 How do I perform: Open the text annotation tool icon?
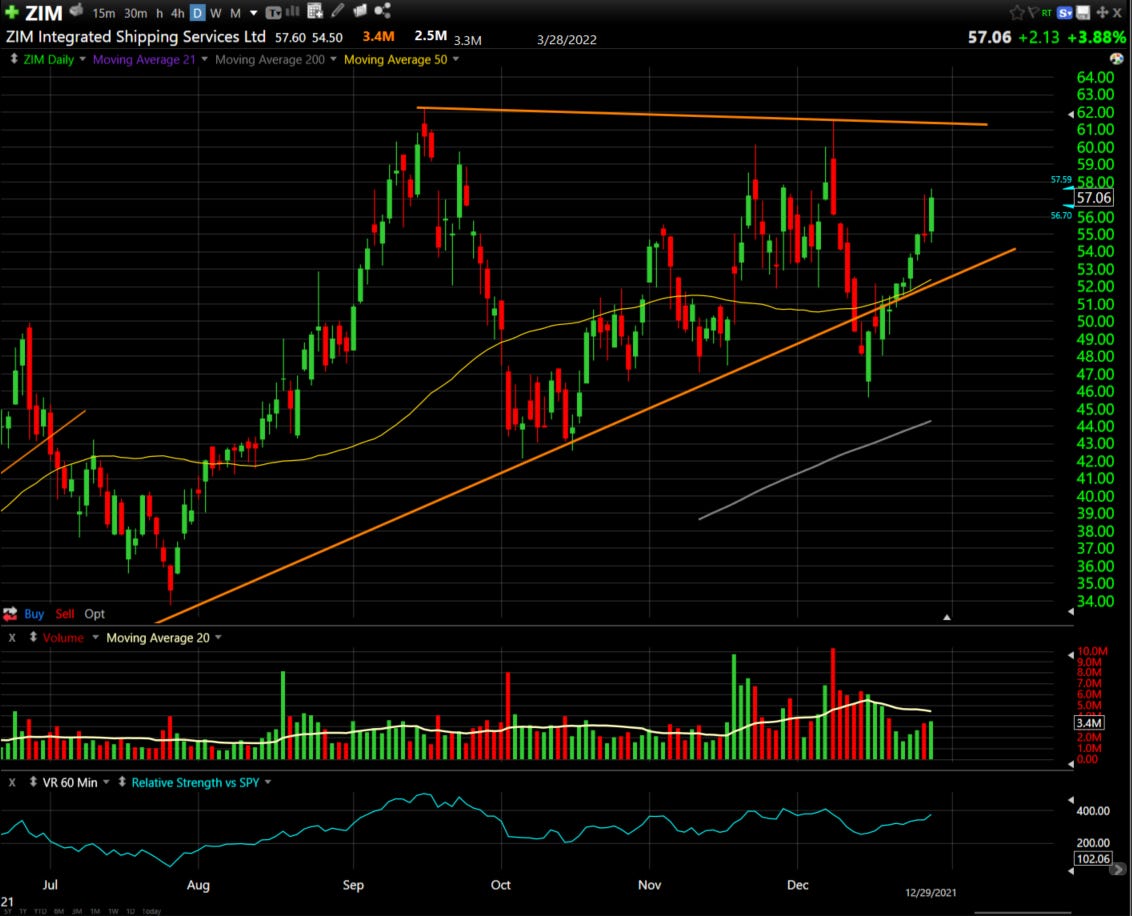pos(273,12)
